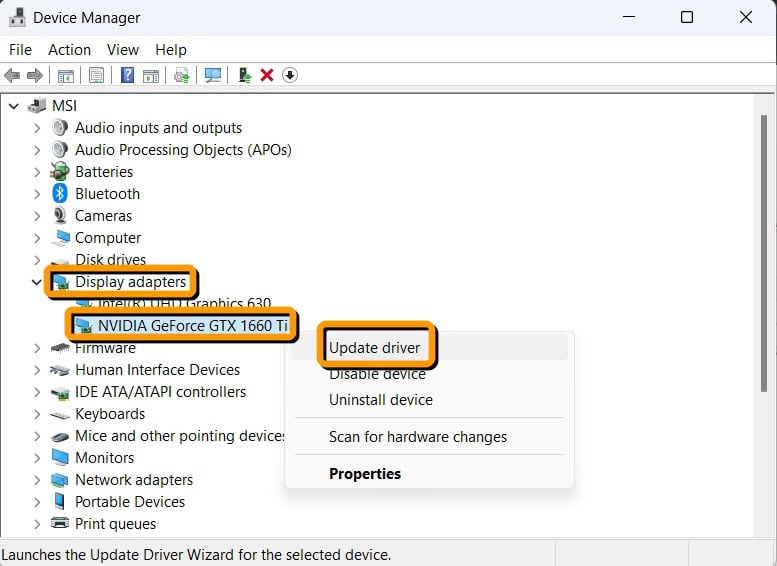Collapse the MSI root node
The width and height of the screenshot is (777, 566).
[14, 106]
